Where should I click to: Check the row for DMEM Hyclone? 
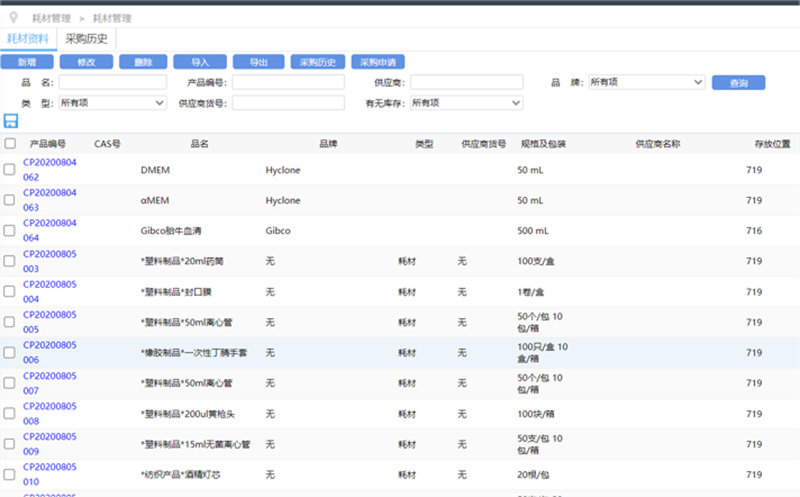coord(10,170)
